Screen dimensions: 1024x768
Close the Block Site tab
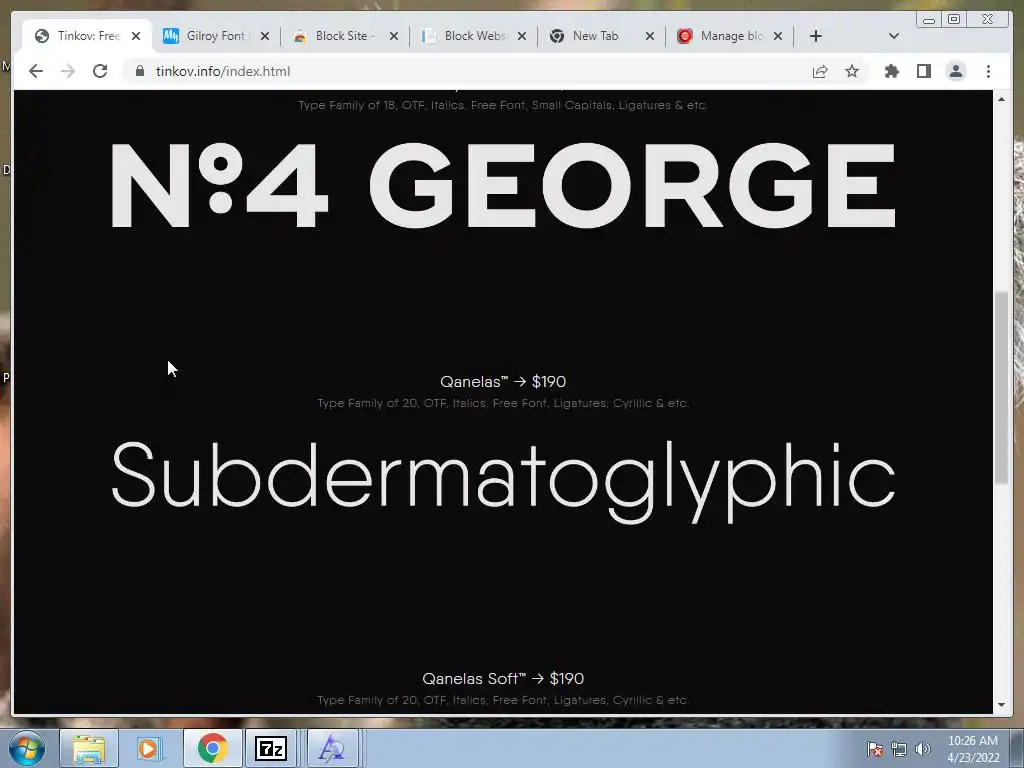(x=394, y=36)
